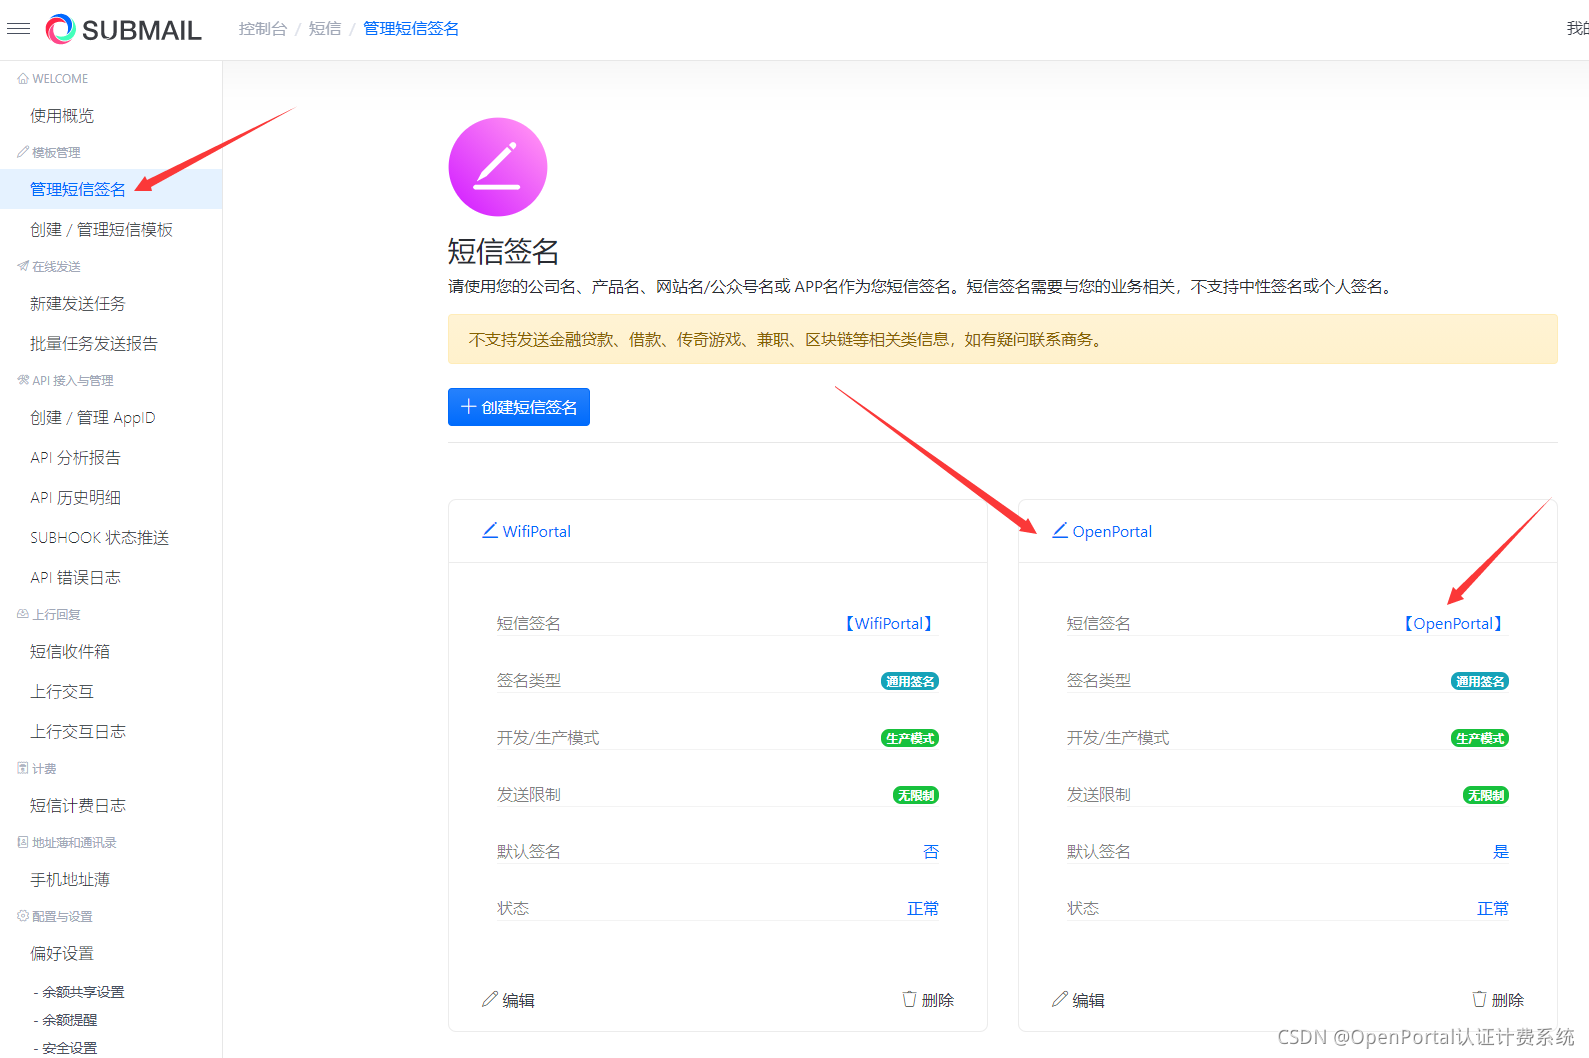Image resolution: width=1589 pixels, height=1058 pixels.
Task: Click the large pink signature pencil icon
Action: click(498, 167)
